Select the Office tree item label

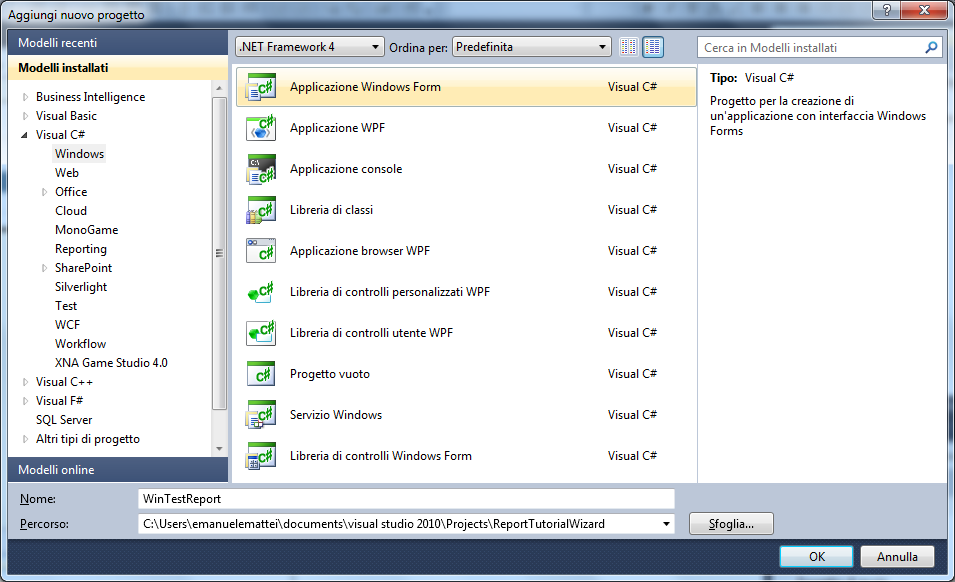click(71, 192)
